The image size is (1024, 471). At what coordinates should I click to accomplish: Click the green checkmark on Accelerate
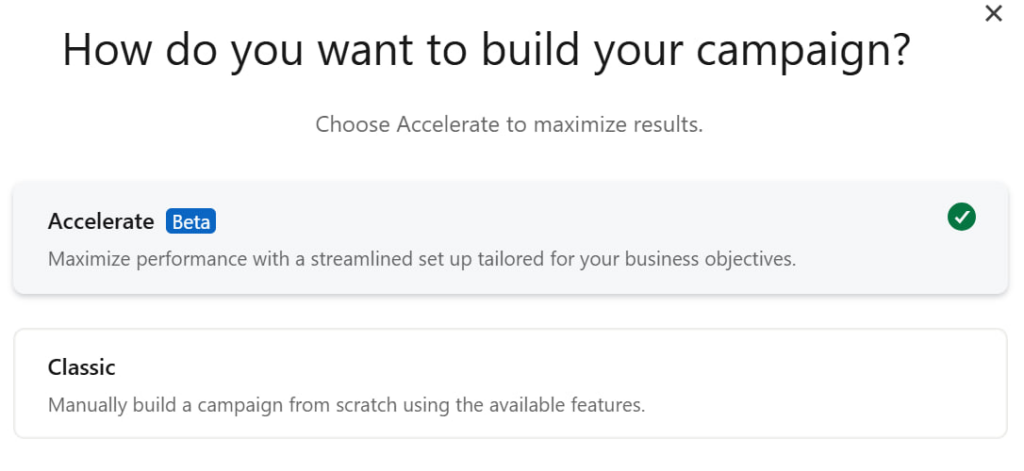tap(961, 216)
